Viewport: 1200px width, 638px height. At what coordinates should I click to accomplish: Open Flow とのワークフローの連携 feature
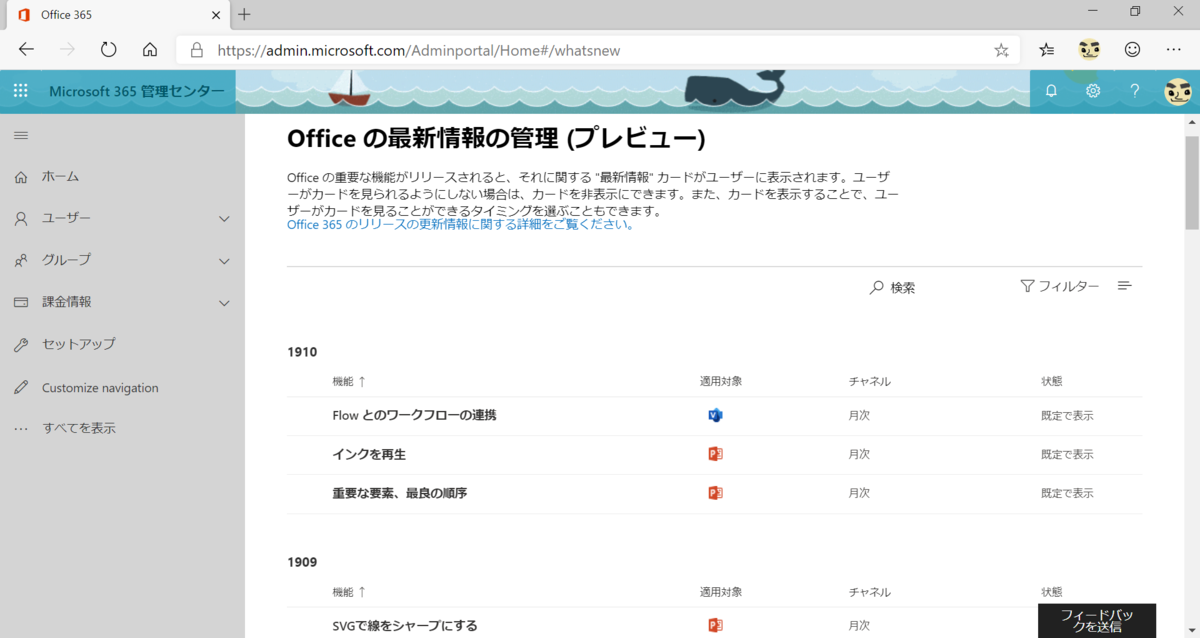coord(414,415)
